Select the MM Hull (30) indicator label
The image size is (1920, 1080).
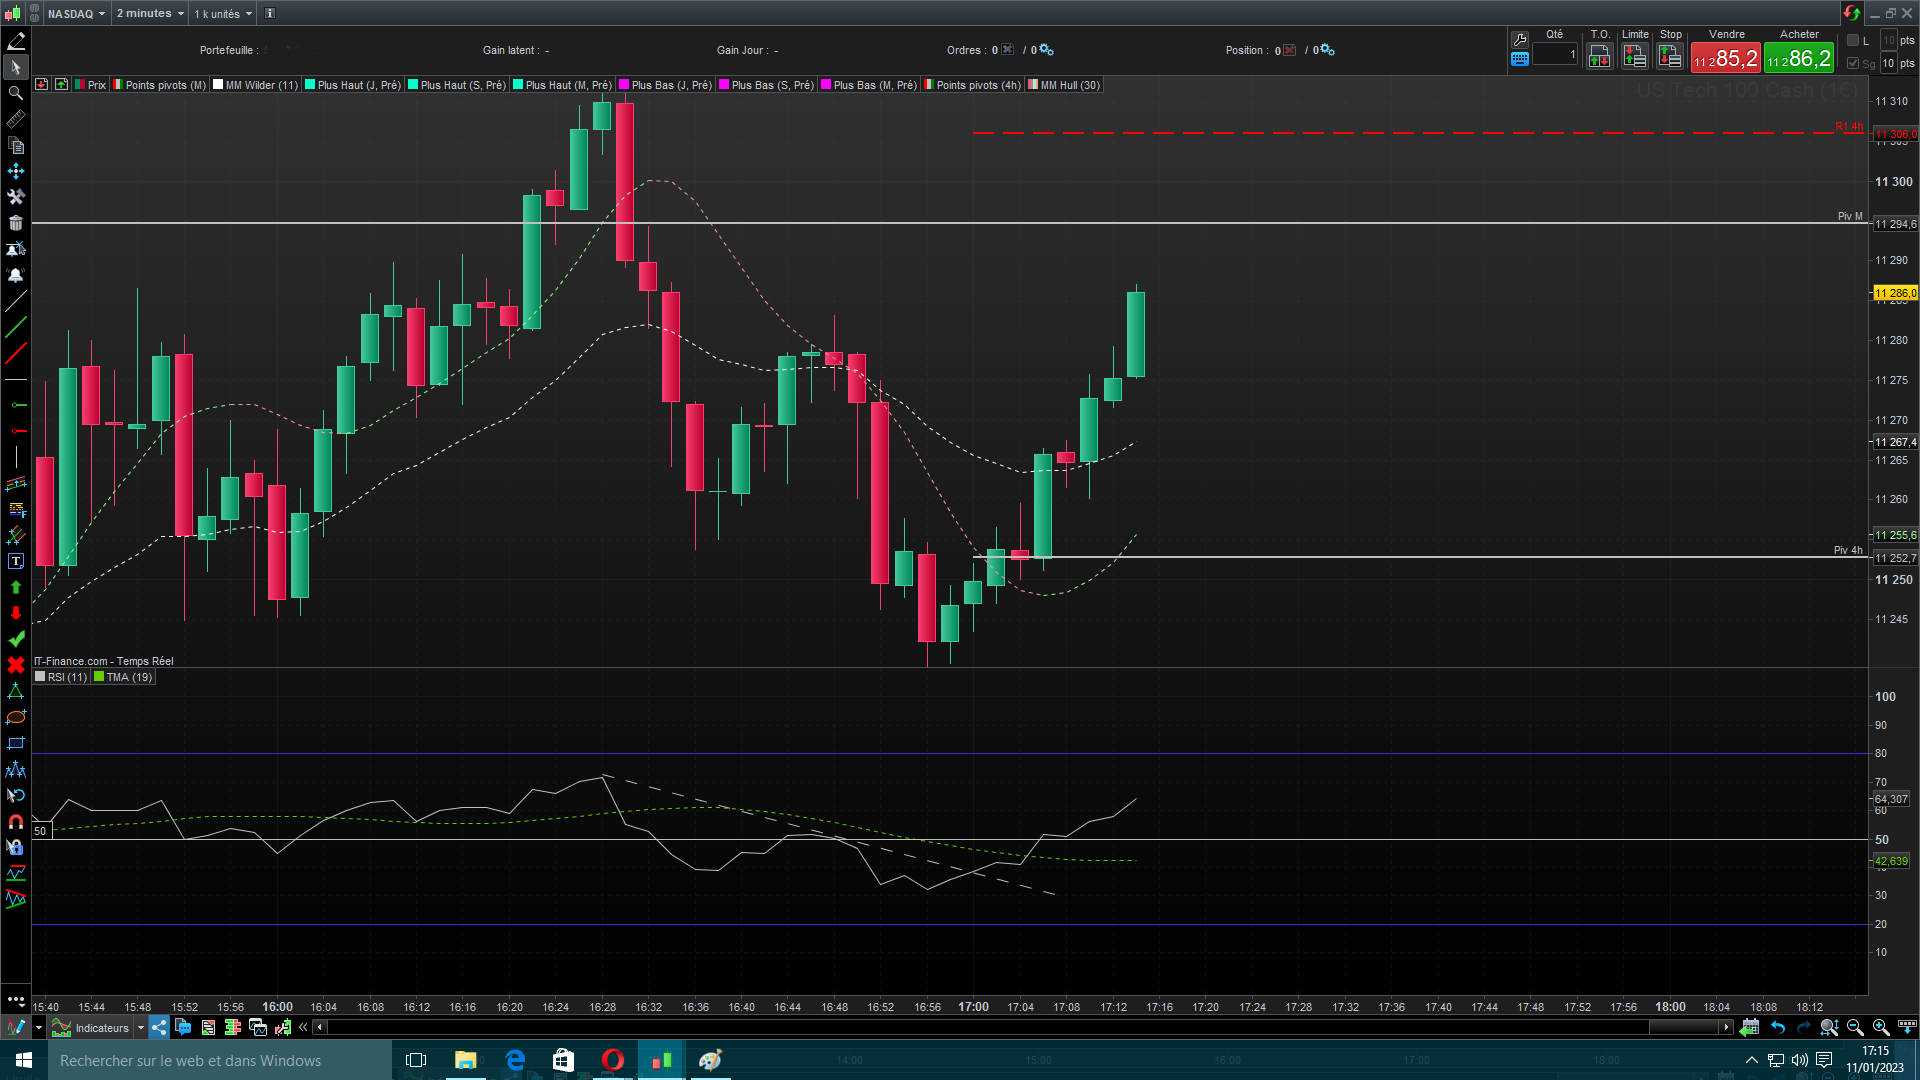click(1069, 85)
